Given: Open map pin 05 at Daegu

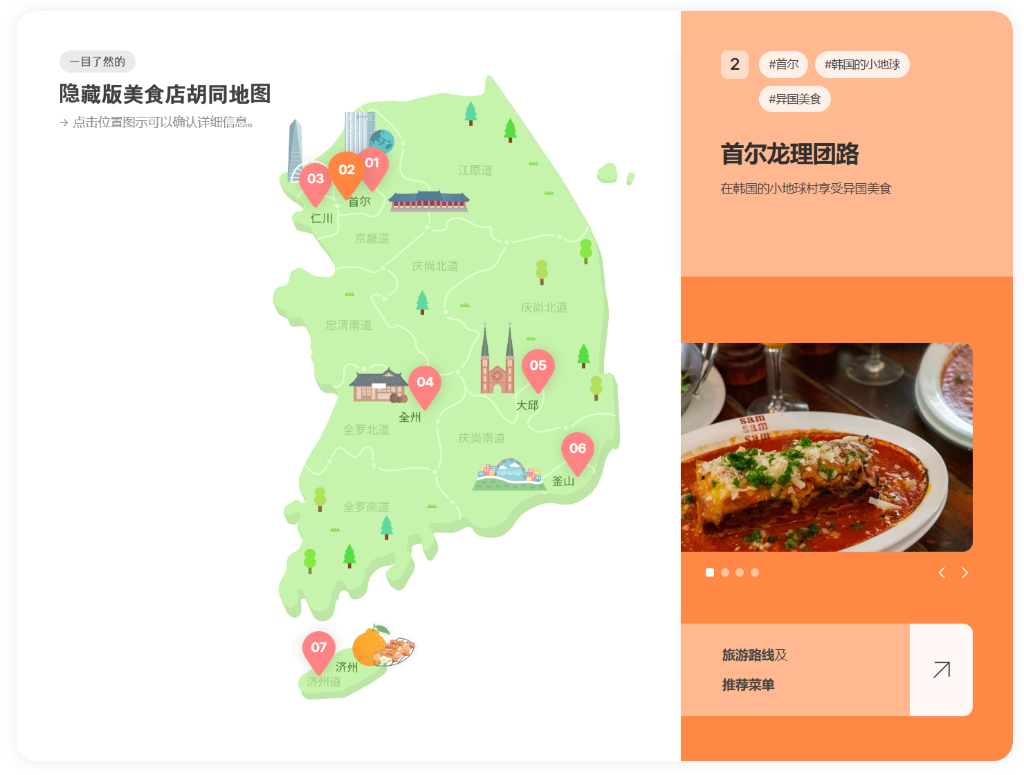Looking at the screenshot, I should tap(538, 369).
